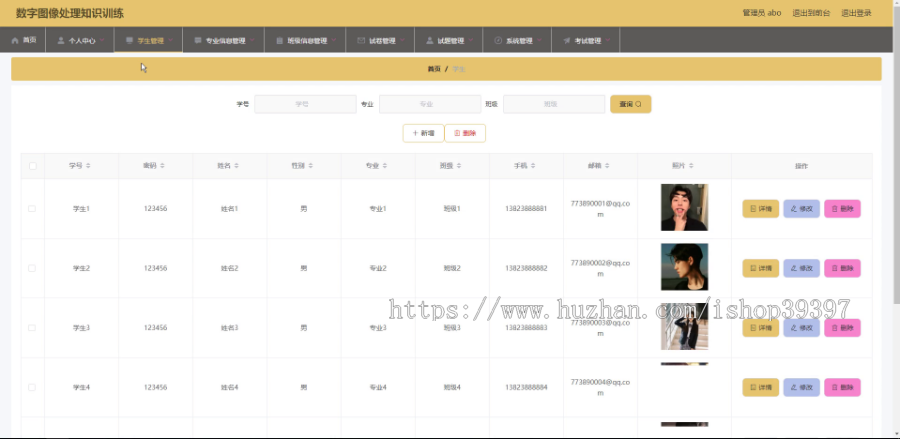Sort the table by 班级 column arrows
Viewport: 900px width, 439px height.
[459, 165]
